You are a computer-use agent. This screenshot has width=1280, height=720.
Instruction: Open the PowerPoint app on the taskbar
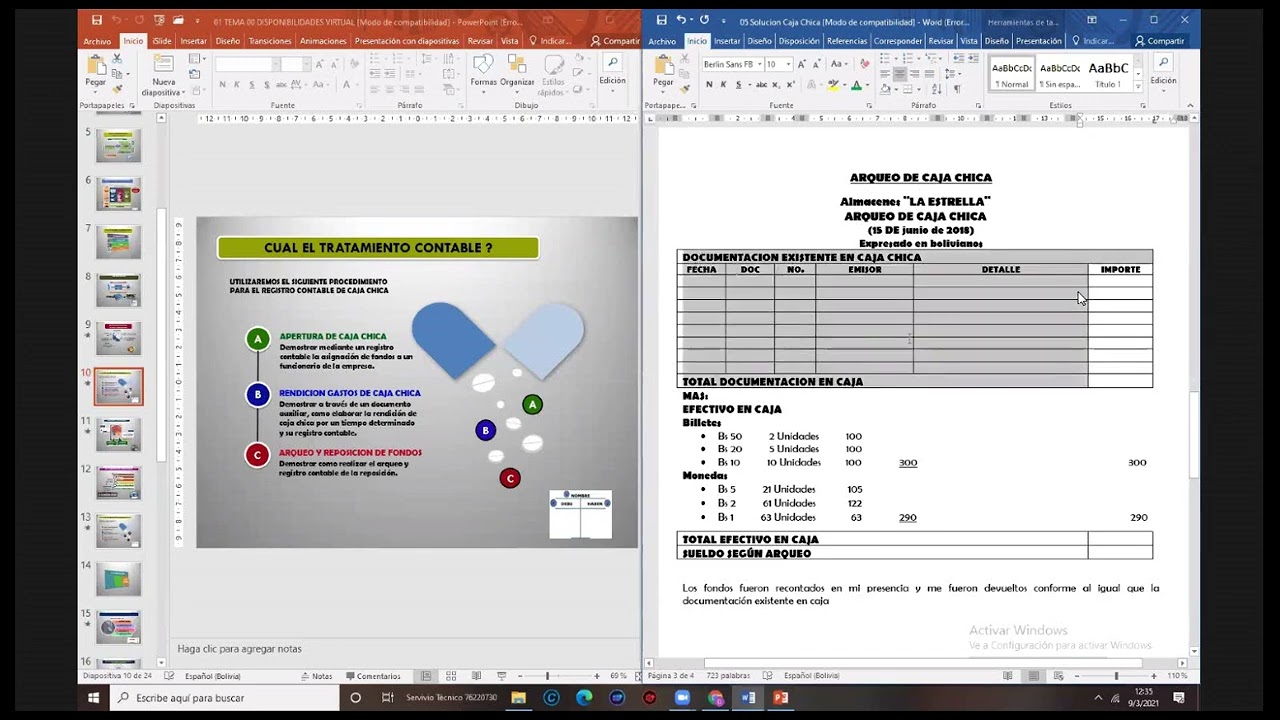coord(781,697)
